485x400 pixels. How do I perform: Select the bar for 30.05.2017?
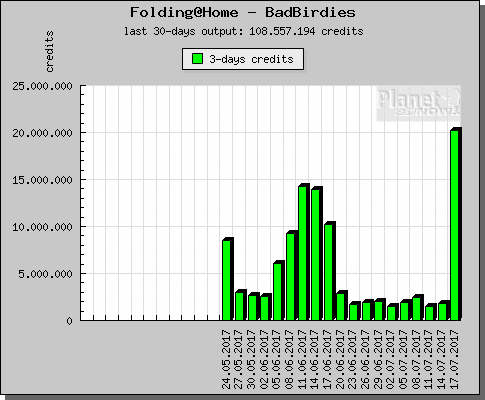tap(253, 307)
